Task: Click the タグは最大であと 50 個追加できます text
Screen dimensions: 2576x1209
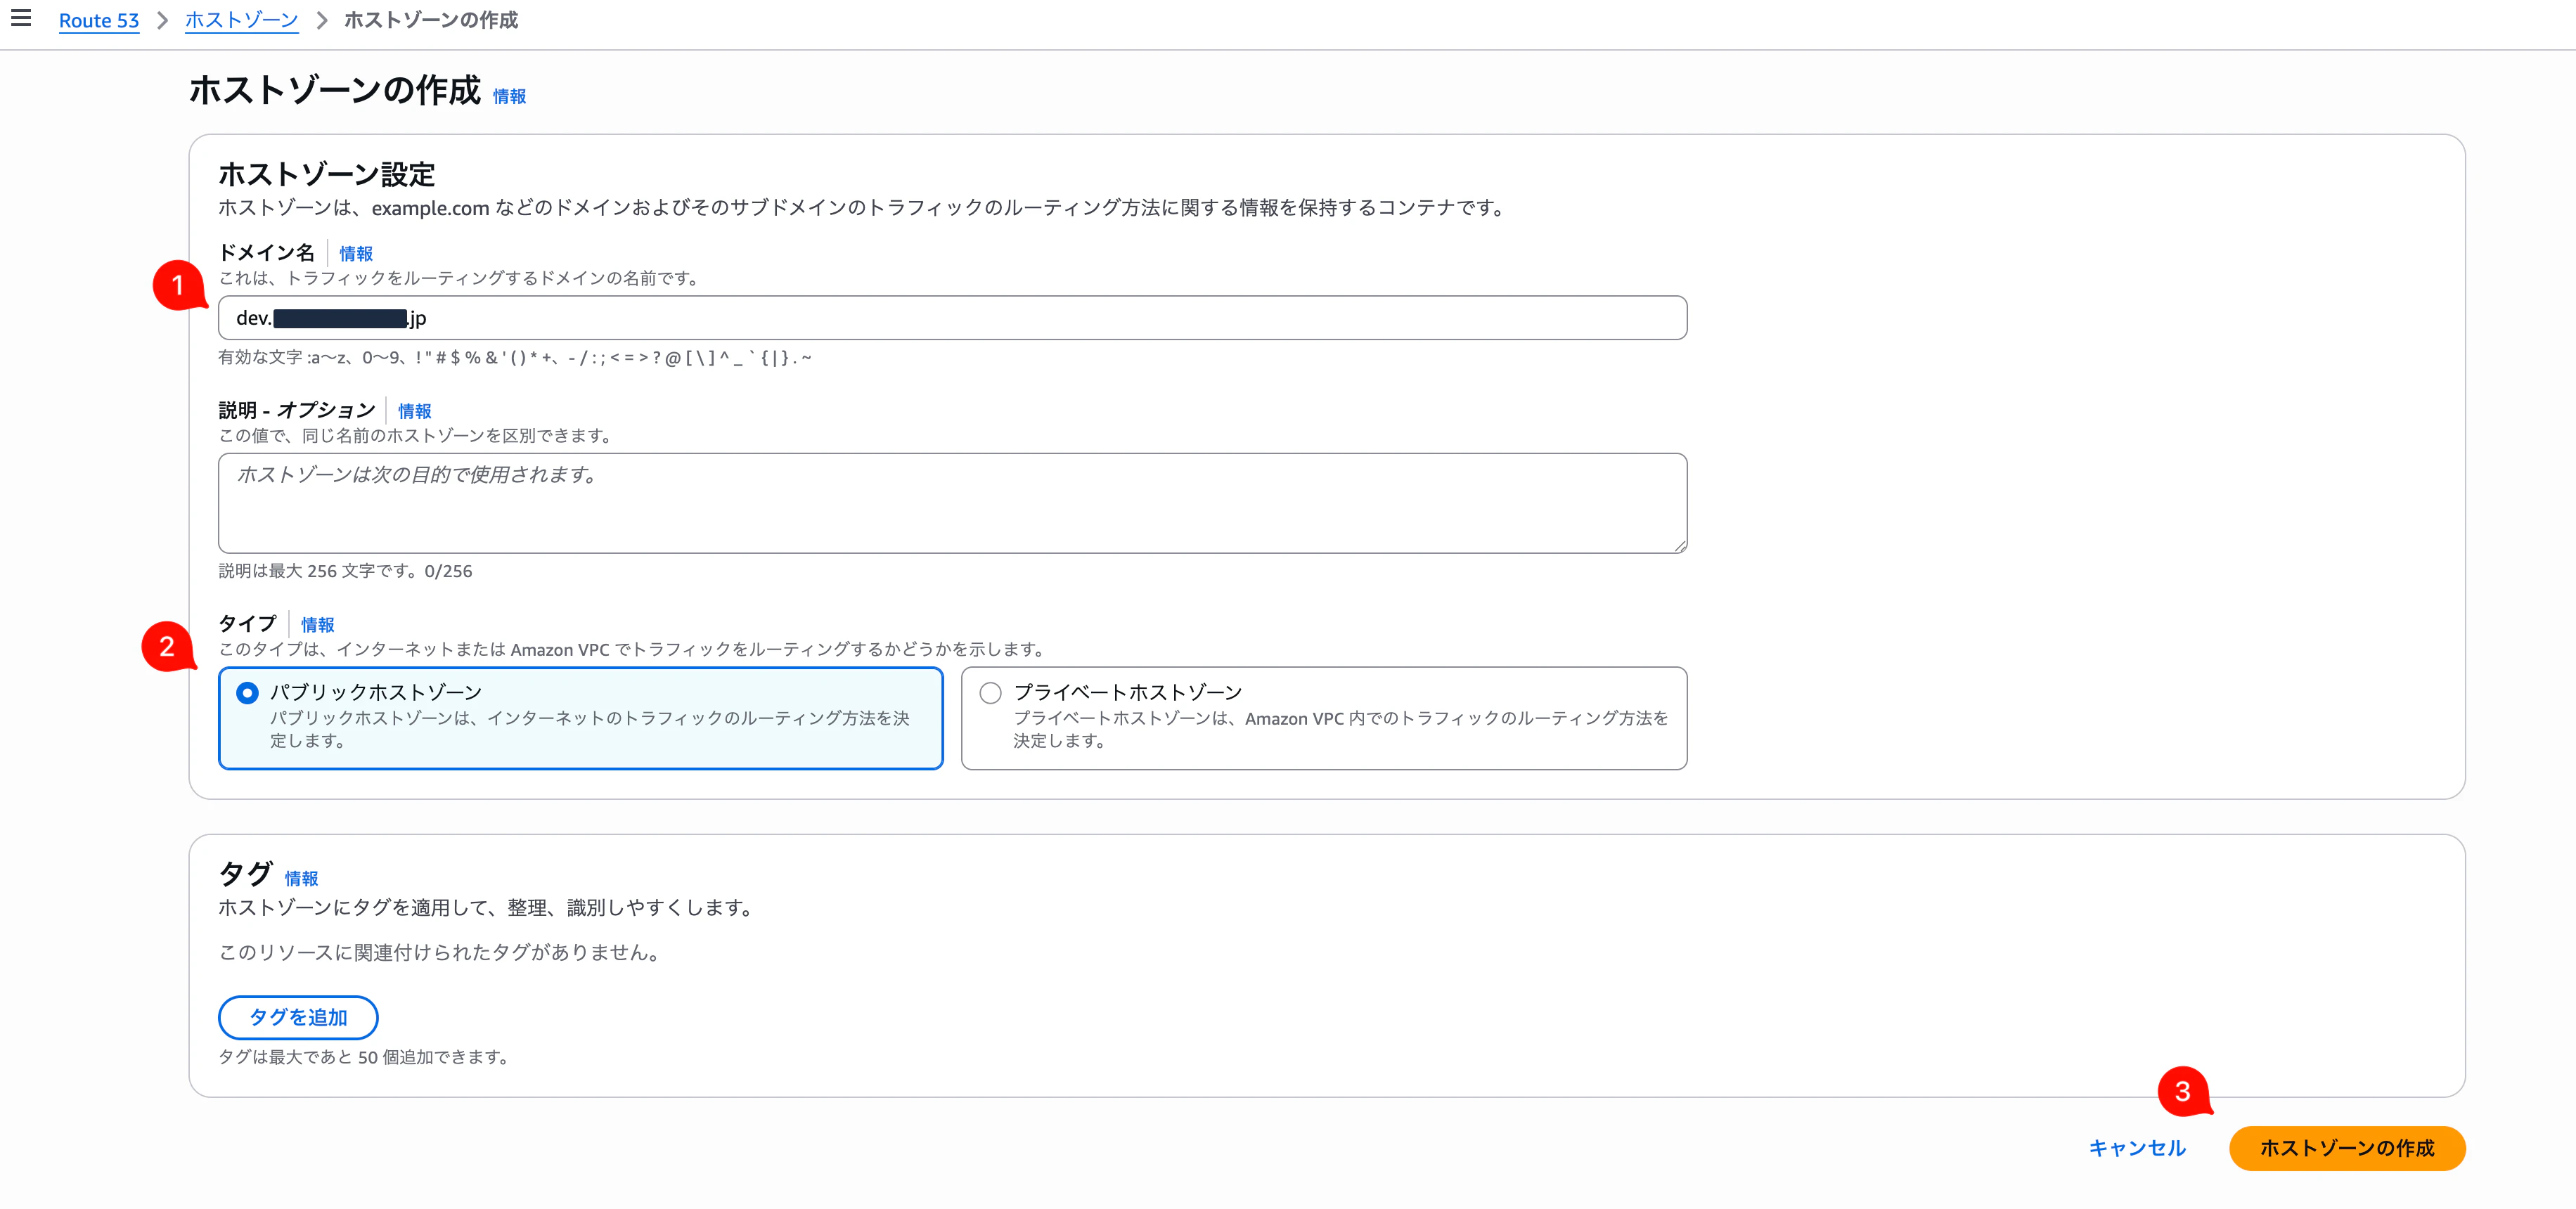Action: click(x=365, y=1057)
